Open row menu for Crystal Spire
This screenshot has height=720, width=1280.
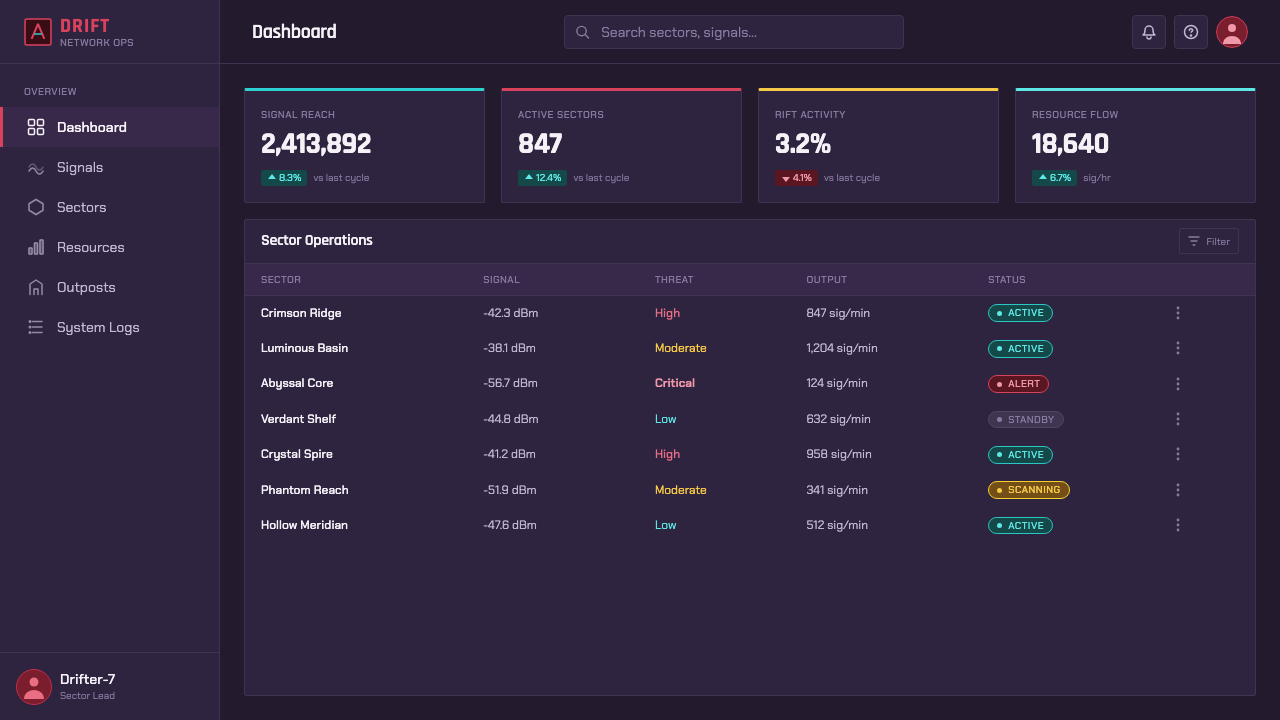1178,454
